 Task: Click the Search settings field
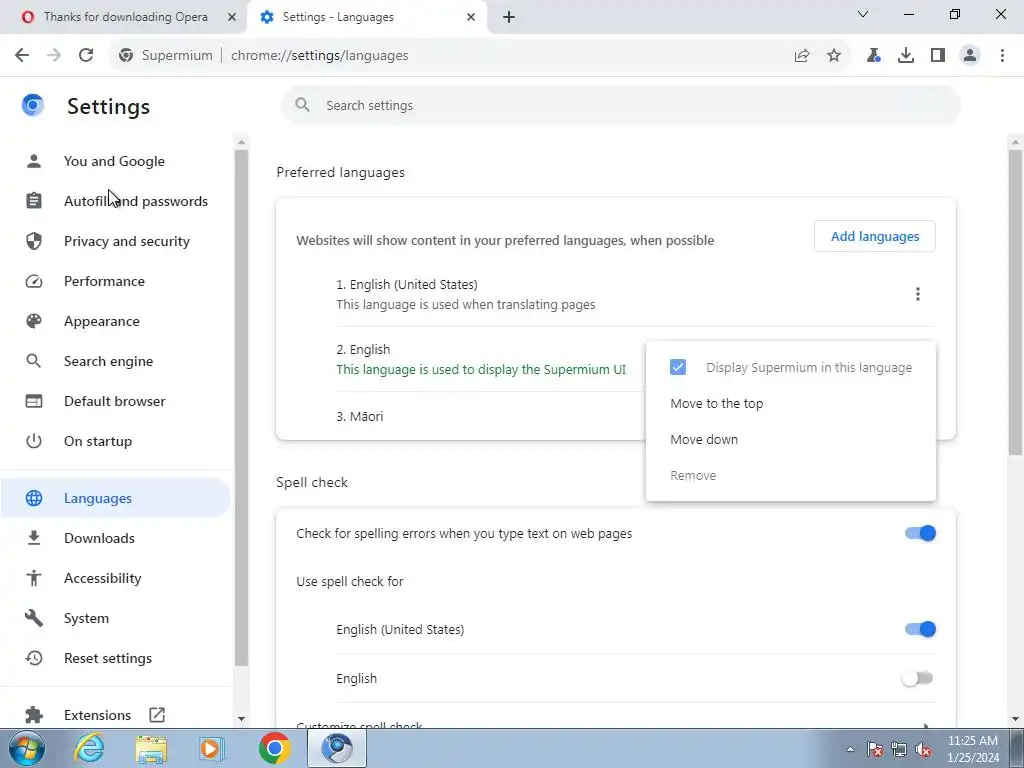tap(620, 105)
